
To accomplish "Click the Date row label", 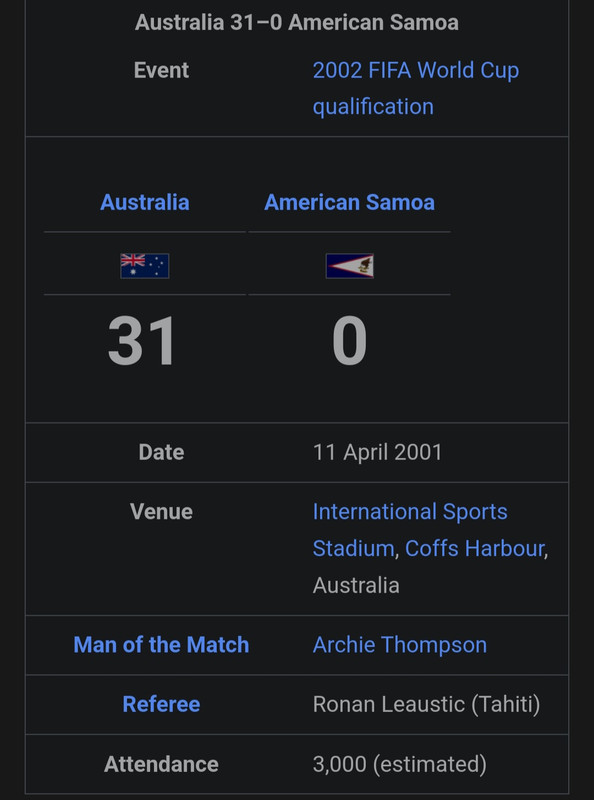I will 161,453.
